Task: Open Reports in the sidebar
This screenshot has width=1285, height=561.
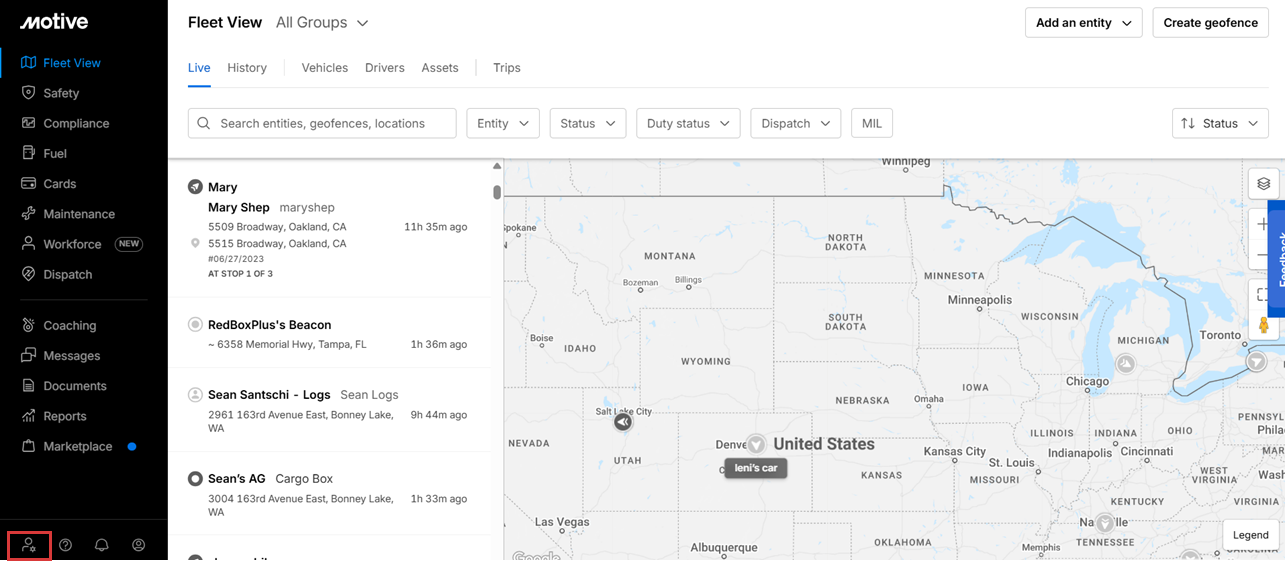Action: click(x=65, y=416)
